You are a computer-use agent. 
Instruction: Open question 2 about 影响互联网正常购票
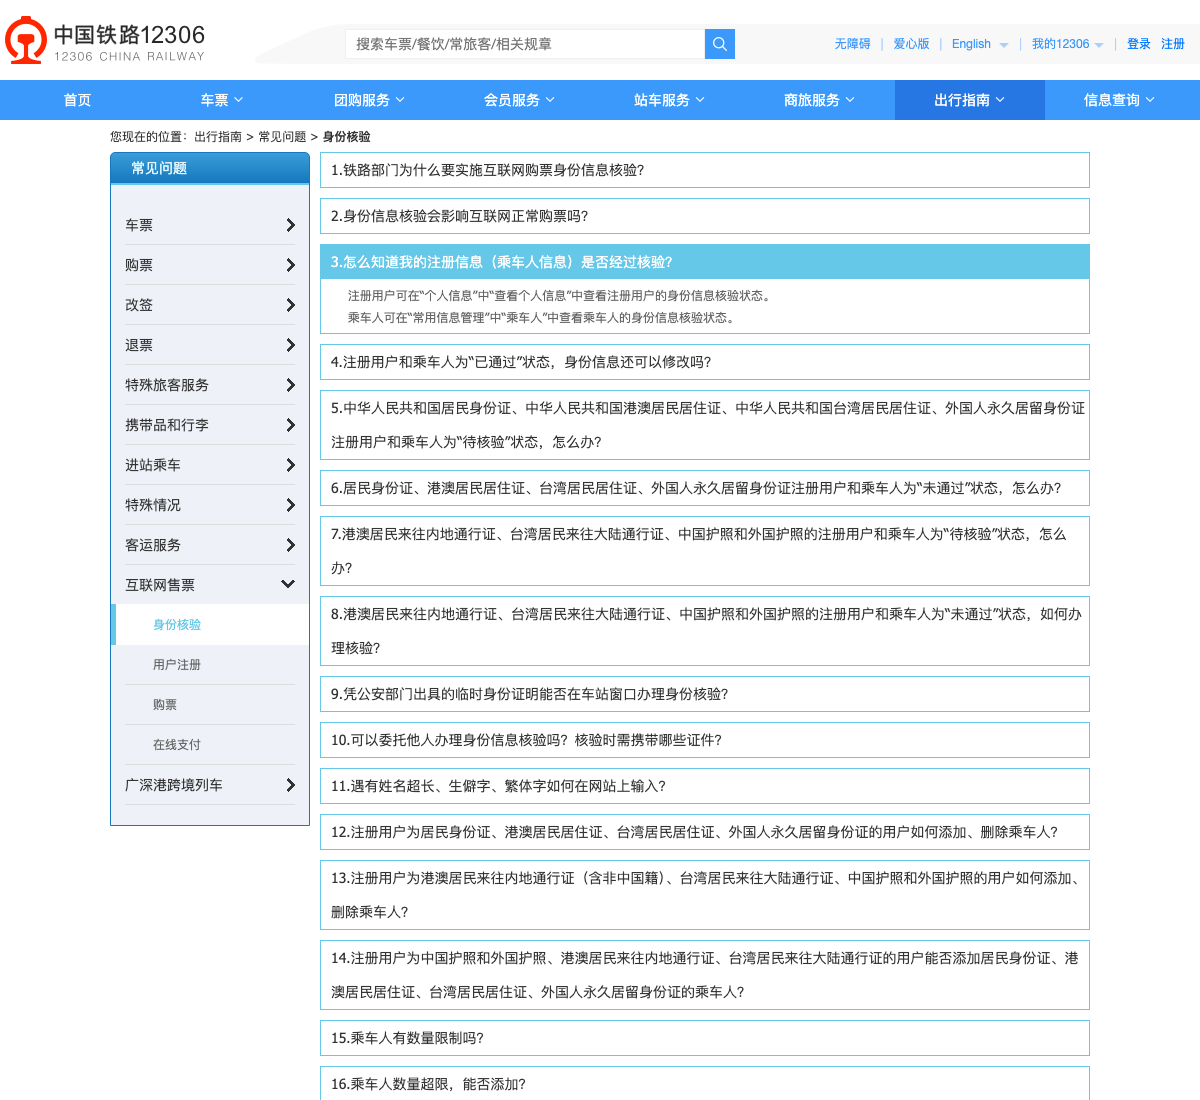point(704,216)
